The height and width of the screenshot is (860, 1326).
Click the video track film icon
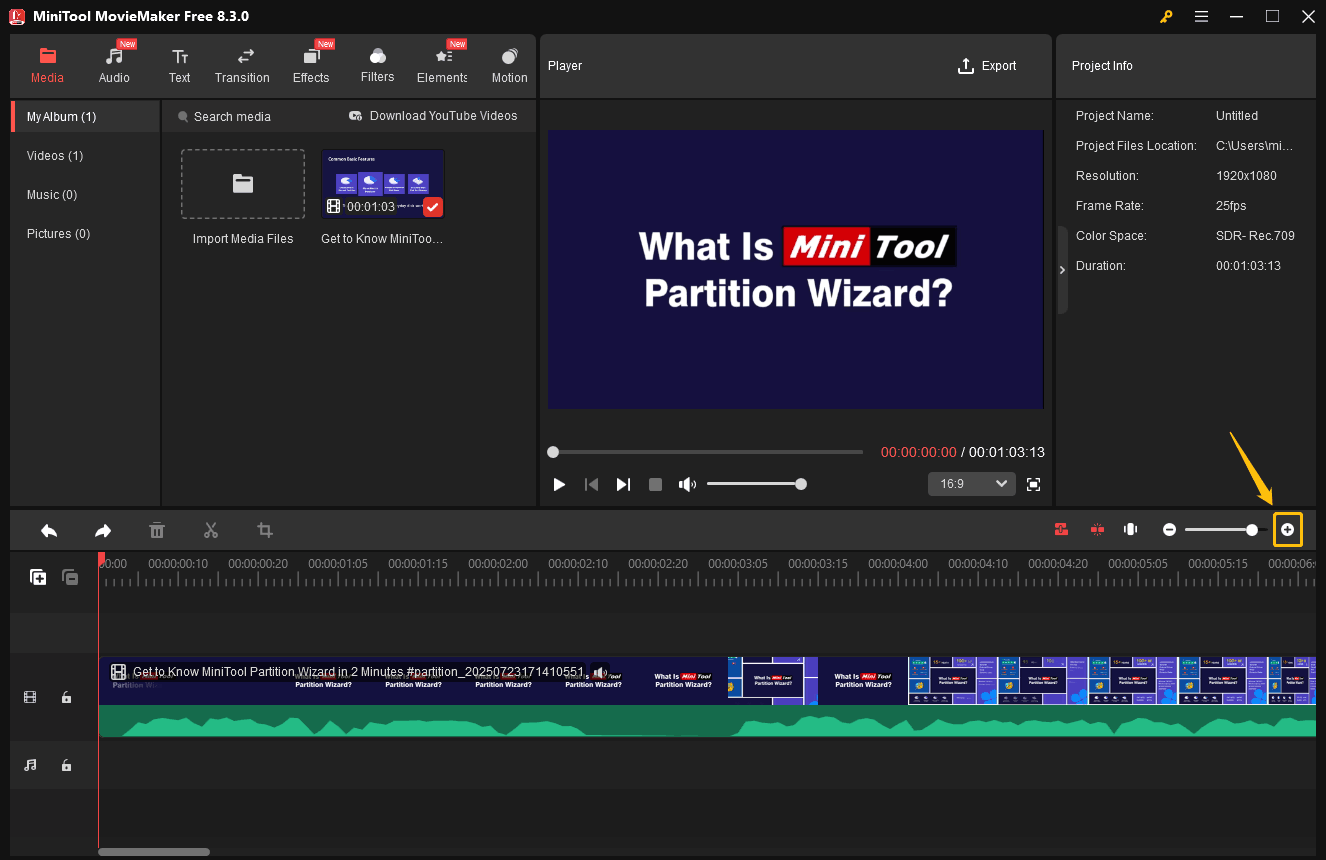click(x=30, y=697)
